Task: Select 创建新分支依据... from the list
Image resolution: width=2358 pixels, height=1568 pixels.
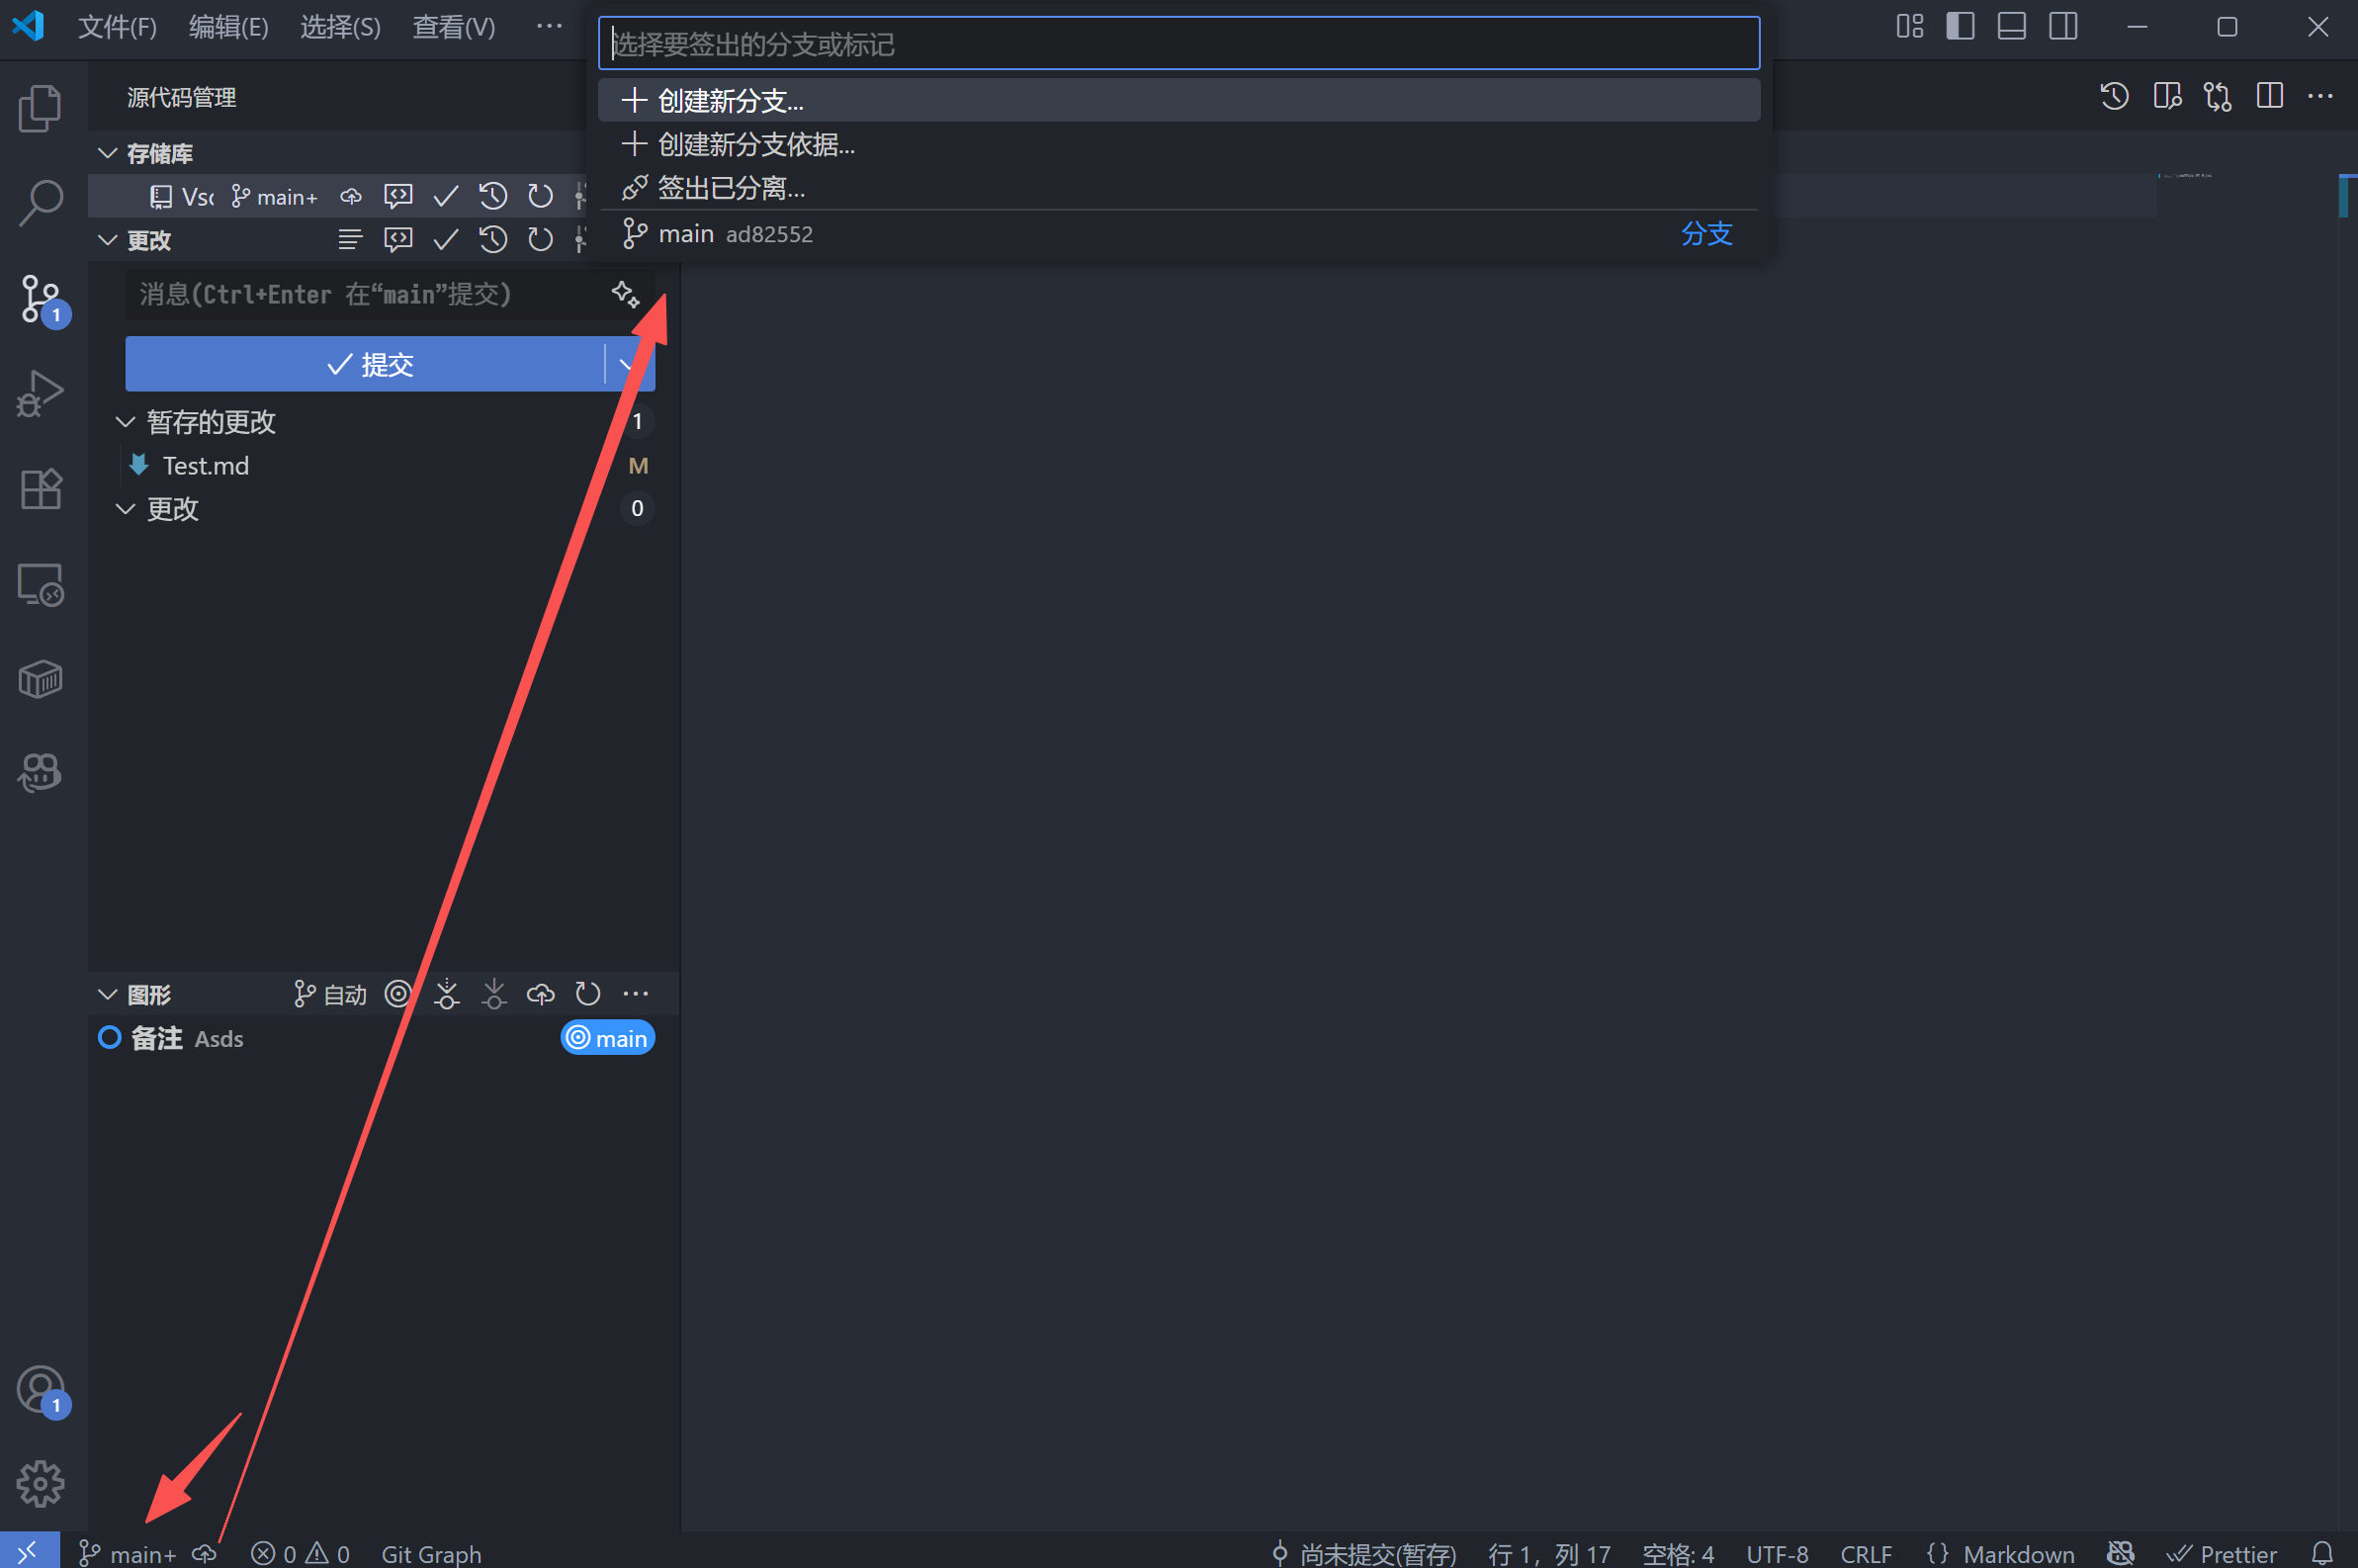Action: 756,145
